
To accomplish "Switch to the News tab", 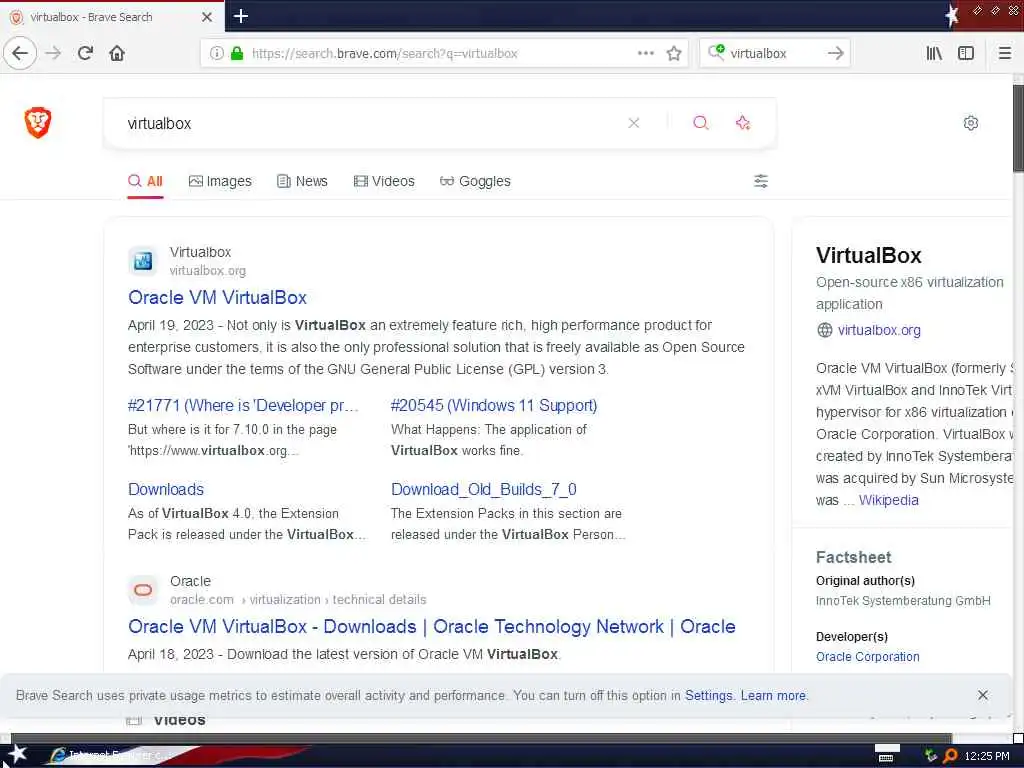I will pos(302,181).
